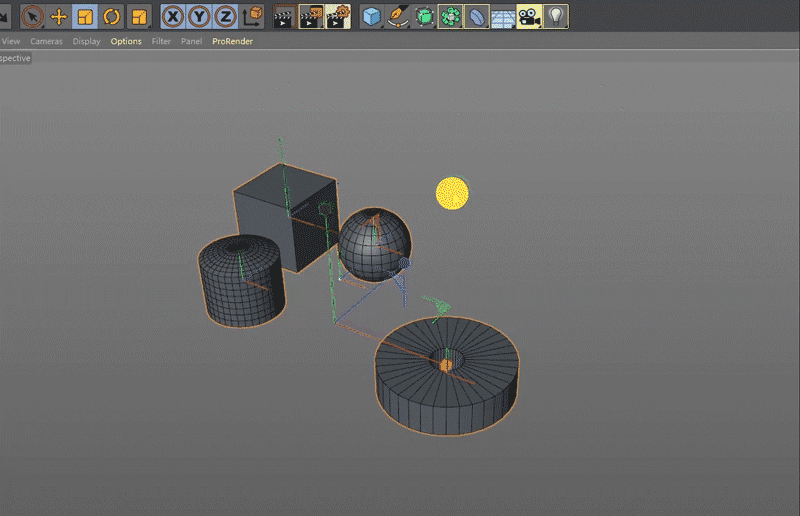Screen dimensions: 800x516
Task: Open the Filter menu
Action: coord(161,41)
